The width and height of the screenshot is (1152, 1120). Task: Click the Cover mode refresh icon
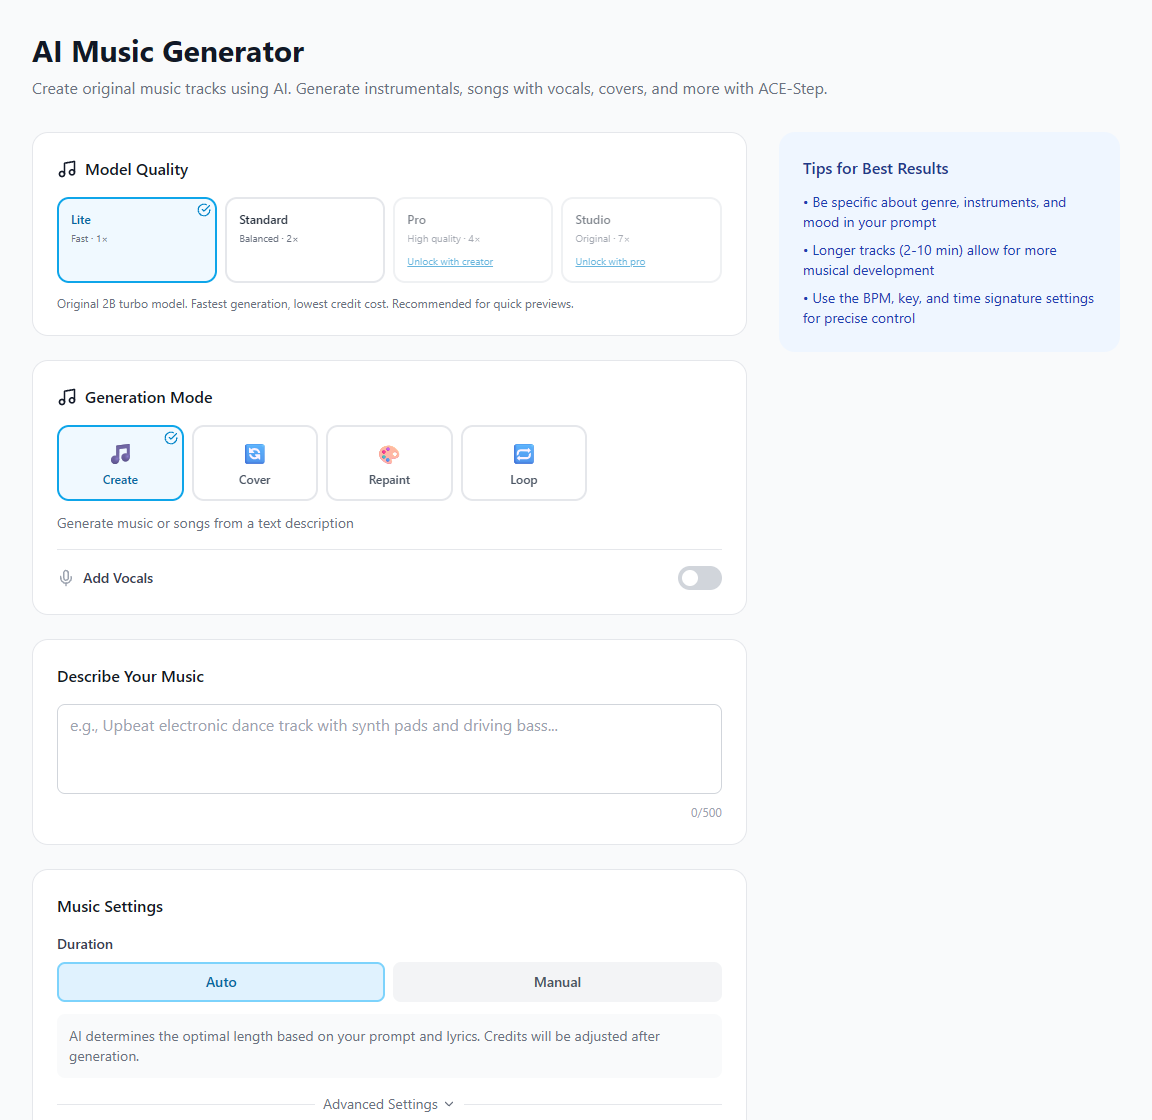(255, 454)
